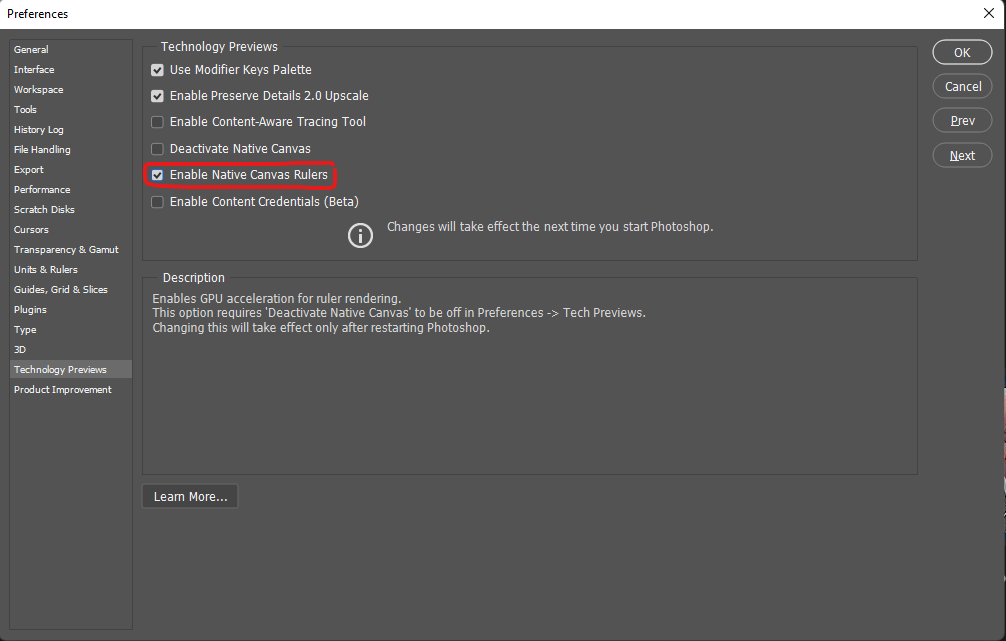
Task: Open the Product Improvement section
Action: [x=62, y=389]
